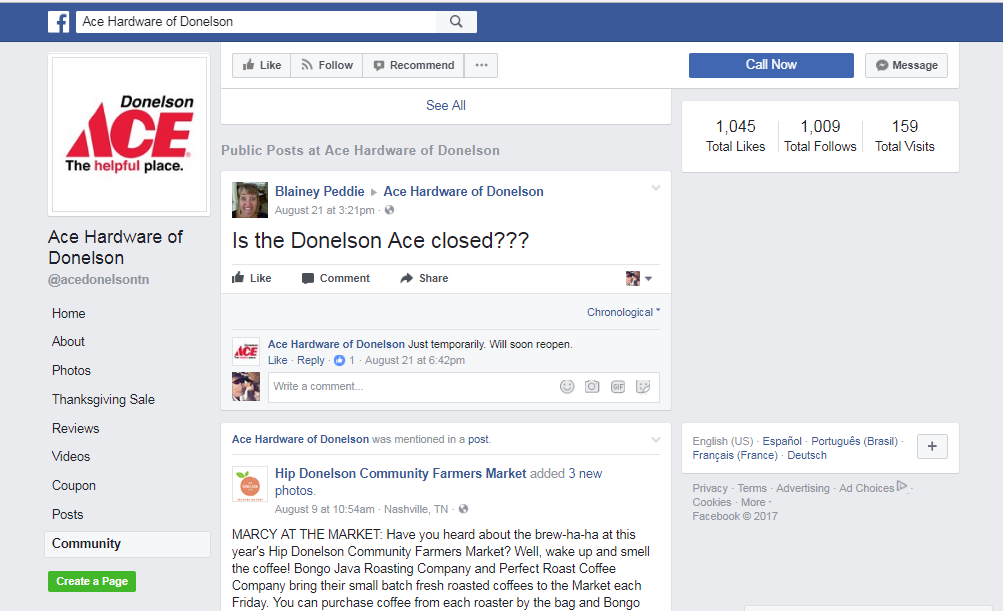This screenshot has height=611, width=1003.
Task: Open the Ace Donelson profile picture
Action: point(129,134)
